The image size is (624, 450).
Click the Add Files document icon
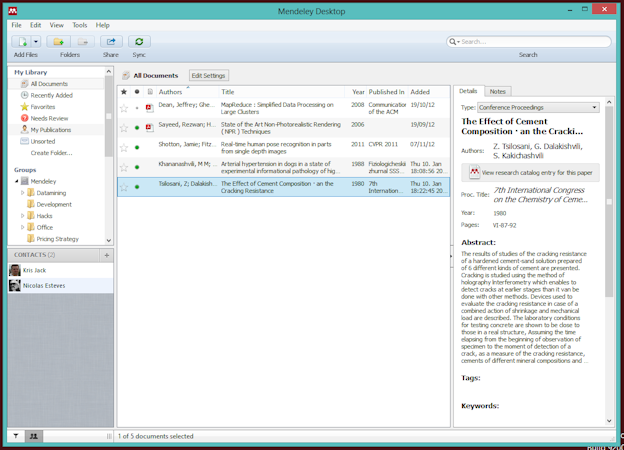[x=22, y=41]
